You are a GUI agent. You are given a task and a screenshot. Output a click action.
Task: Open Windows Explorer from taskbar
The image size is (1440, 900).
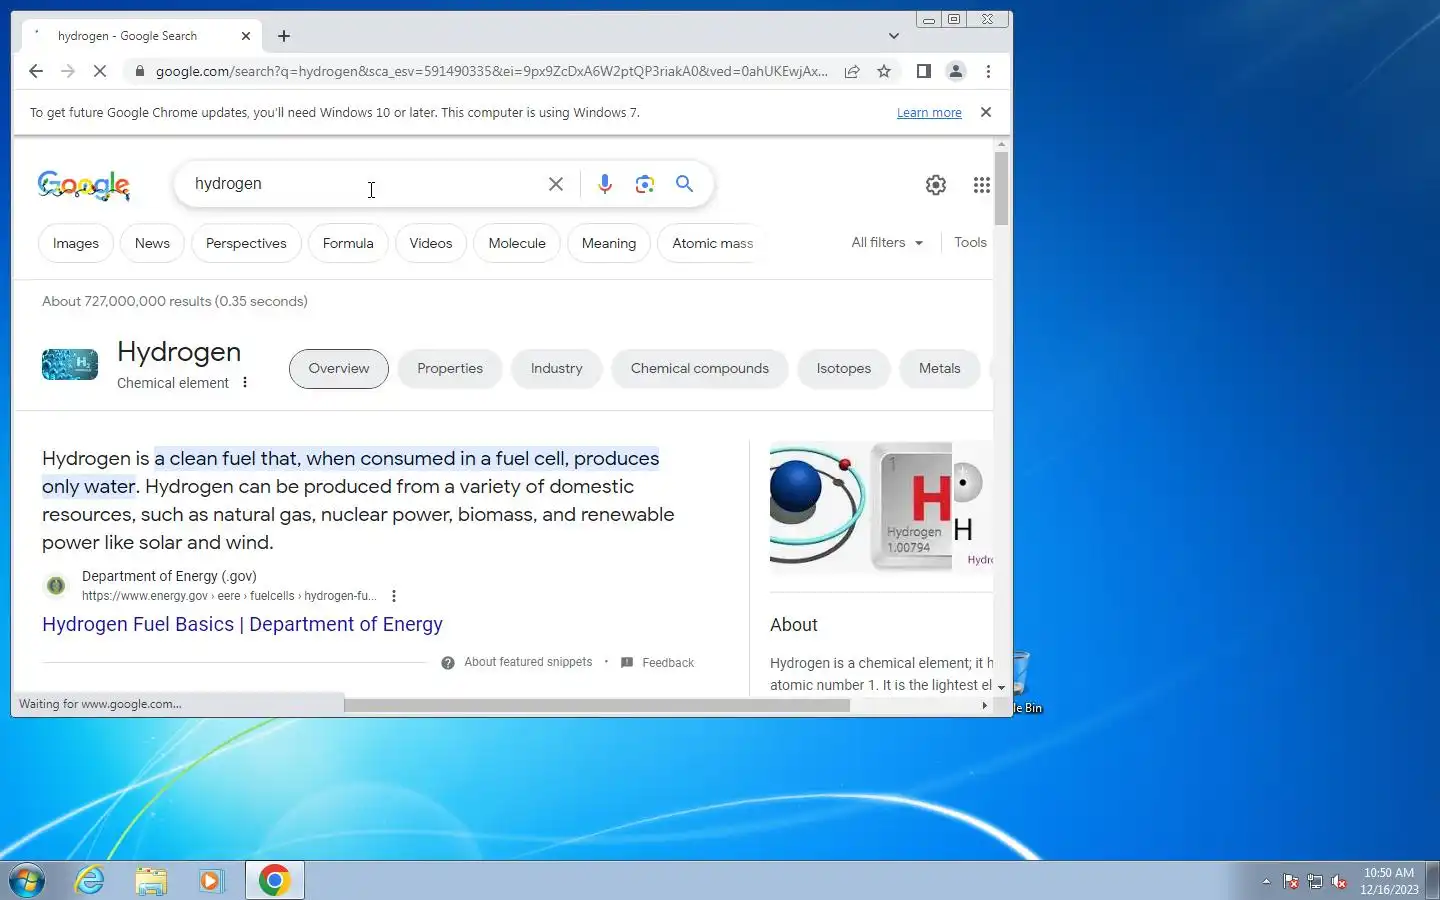coord(151,881)
